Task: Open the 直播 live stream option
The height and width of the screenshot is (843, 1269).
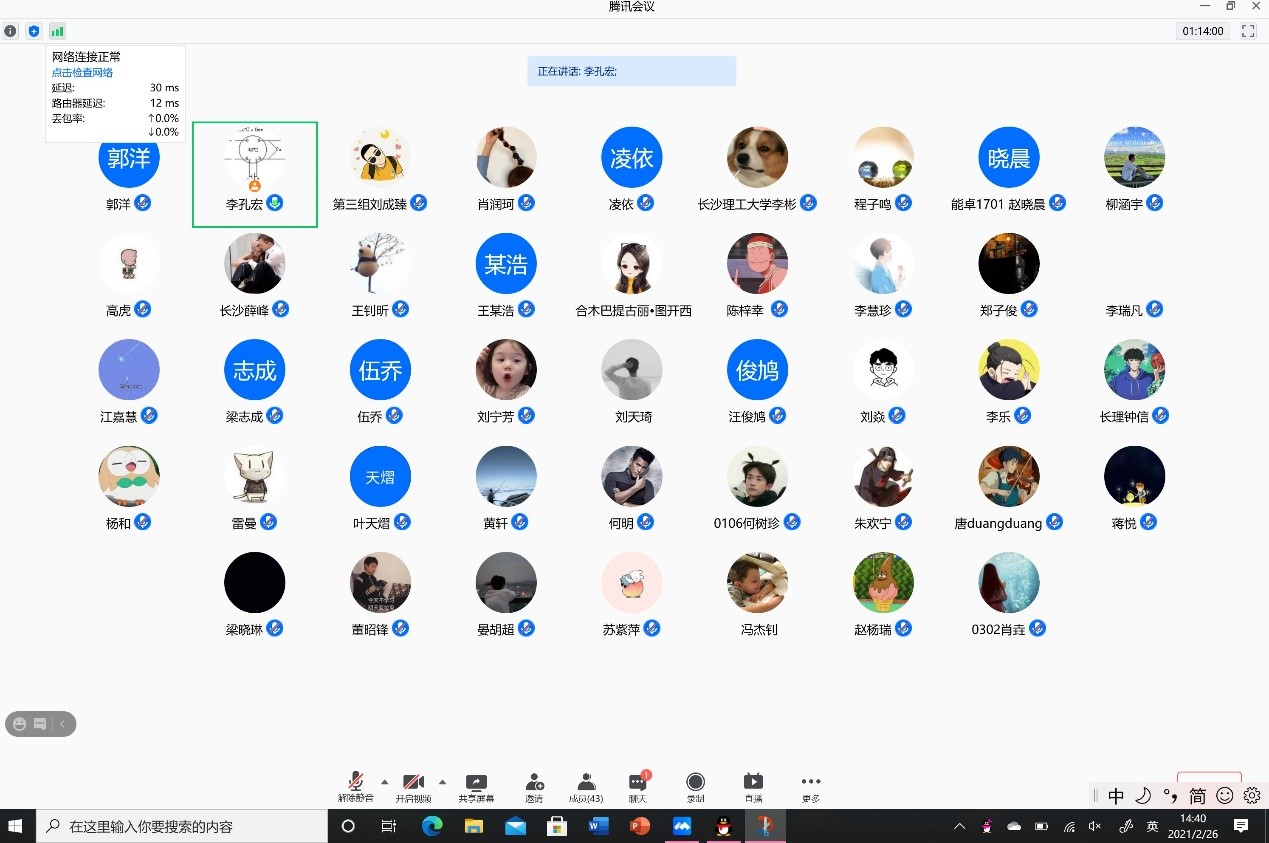Action: tap(753, 787)
